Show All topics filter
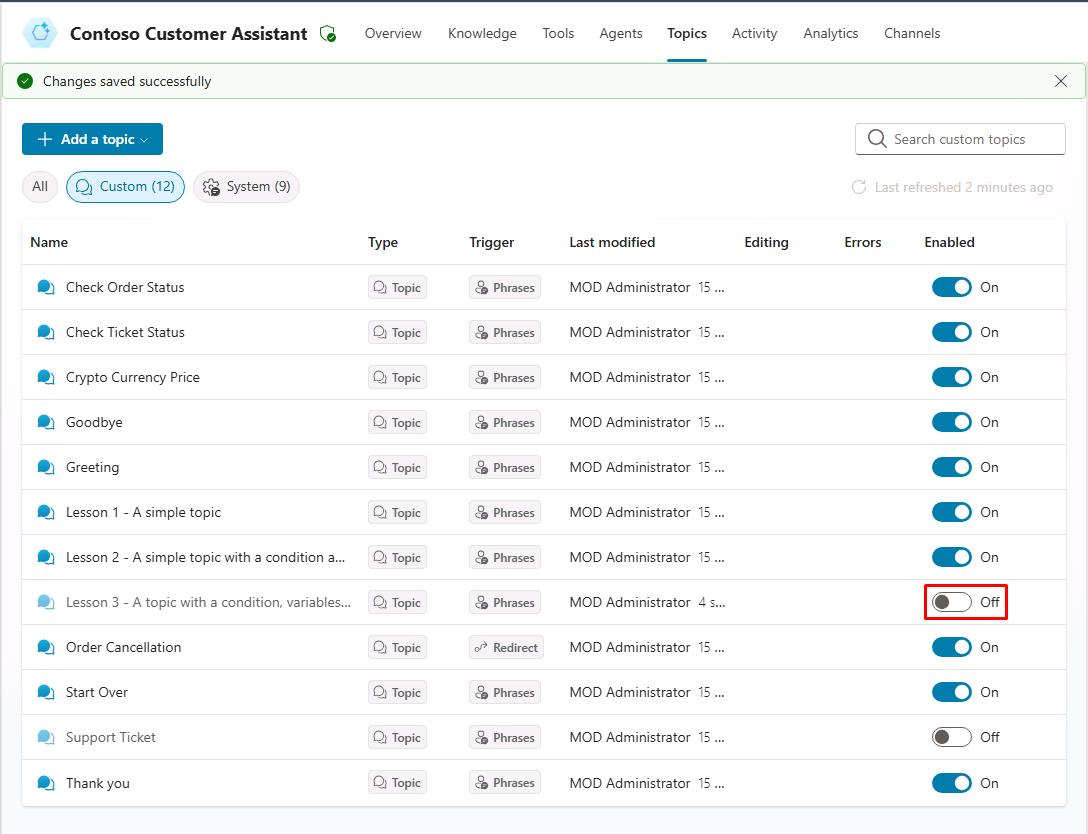 (x=40, y=187)
